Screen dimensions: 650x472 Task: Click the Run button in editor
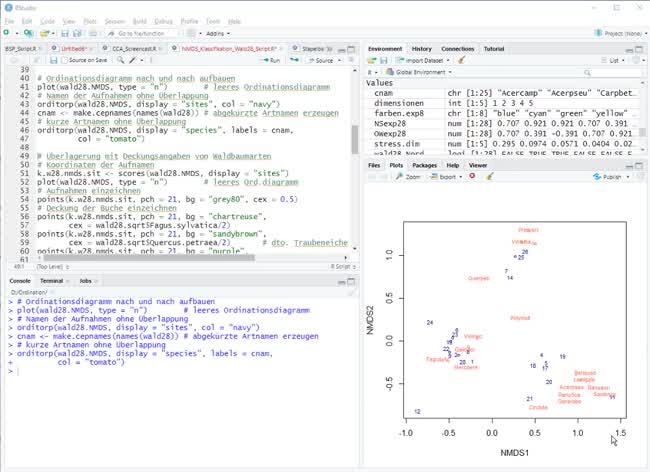point(270,61)
